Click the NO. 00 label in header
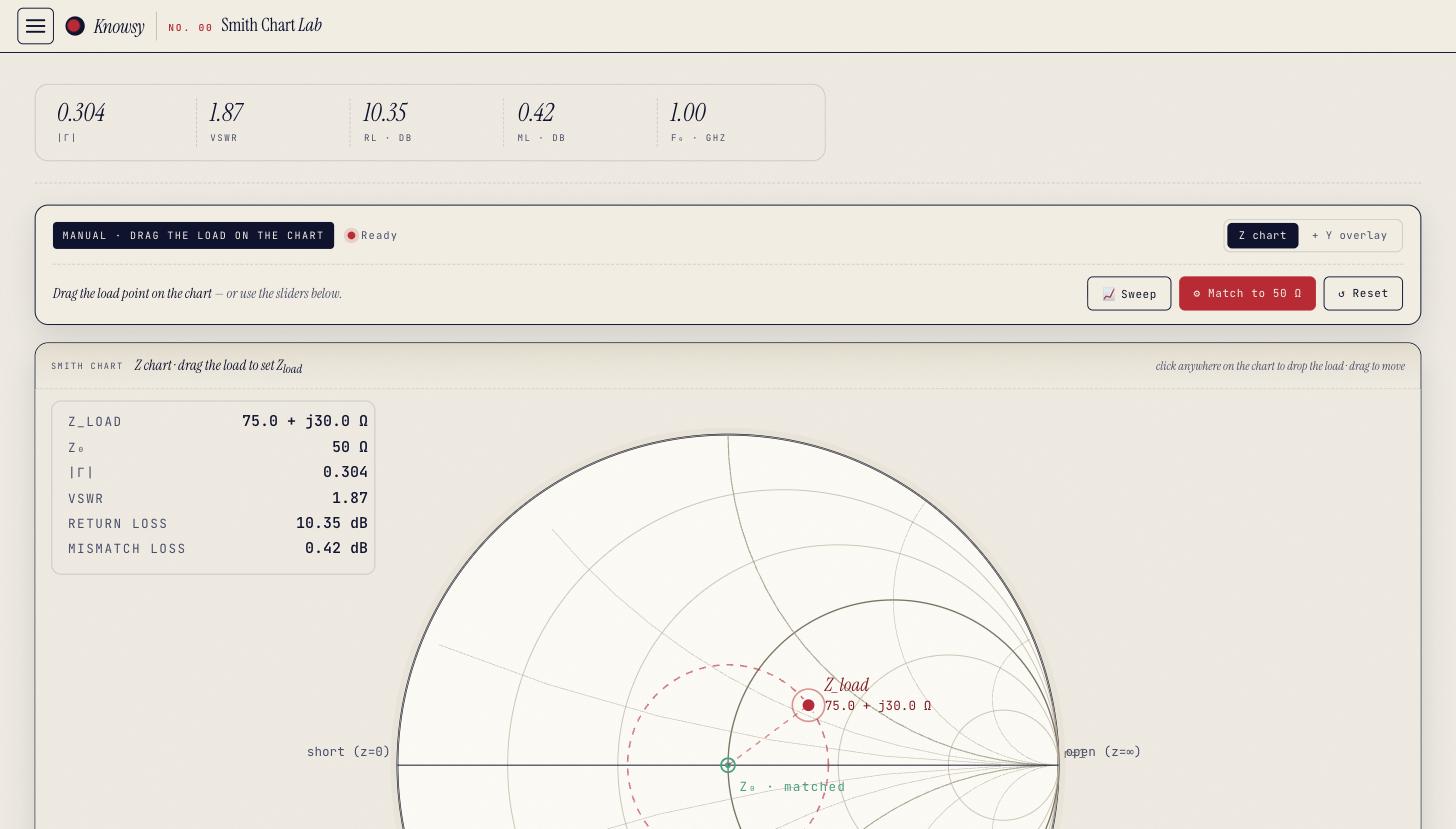Image resolution: width=1456 pixels, height=829 pixels. [190, 28]
